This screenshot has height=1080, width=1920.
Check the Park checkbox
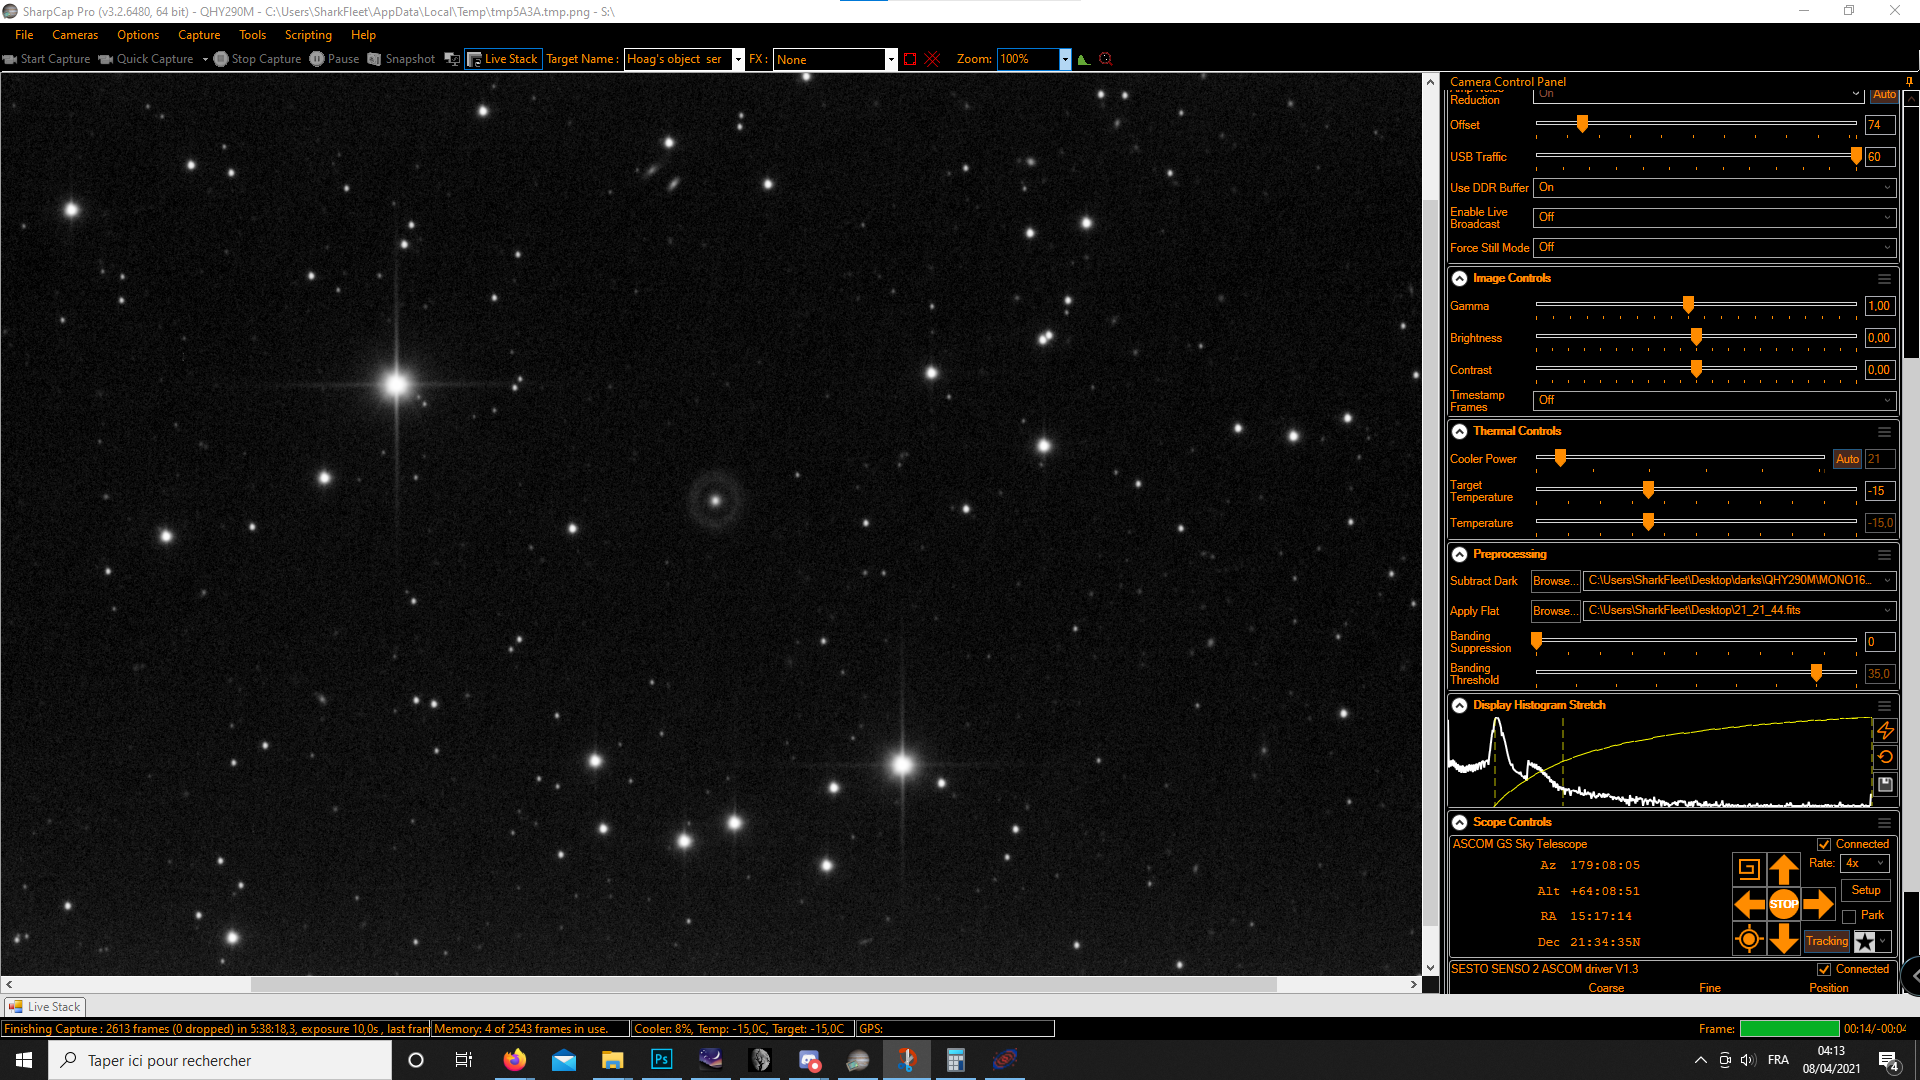point(1849,916)
